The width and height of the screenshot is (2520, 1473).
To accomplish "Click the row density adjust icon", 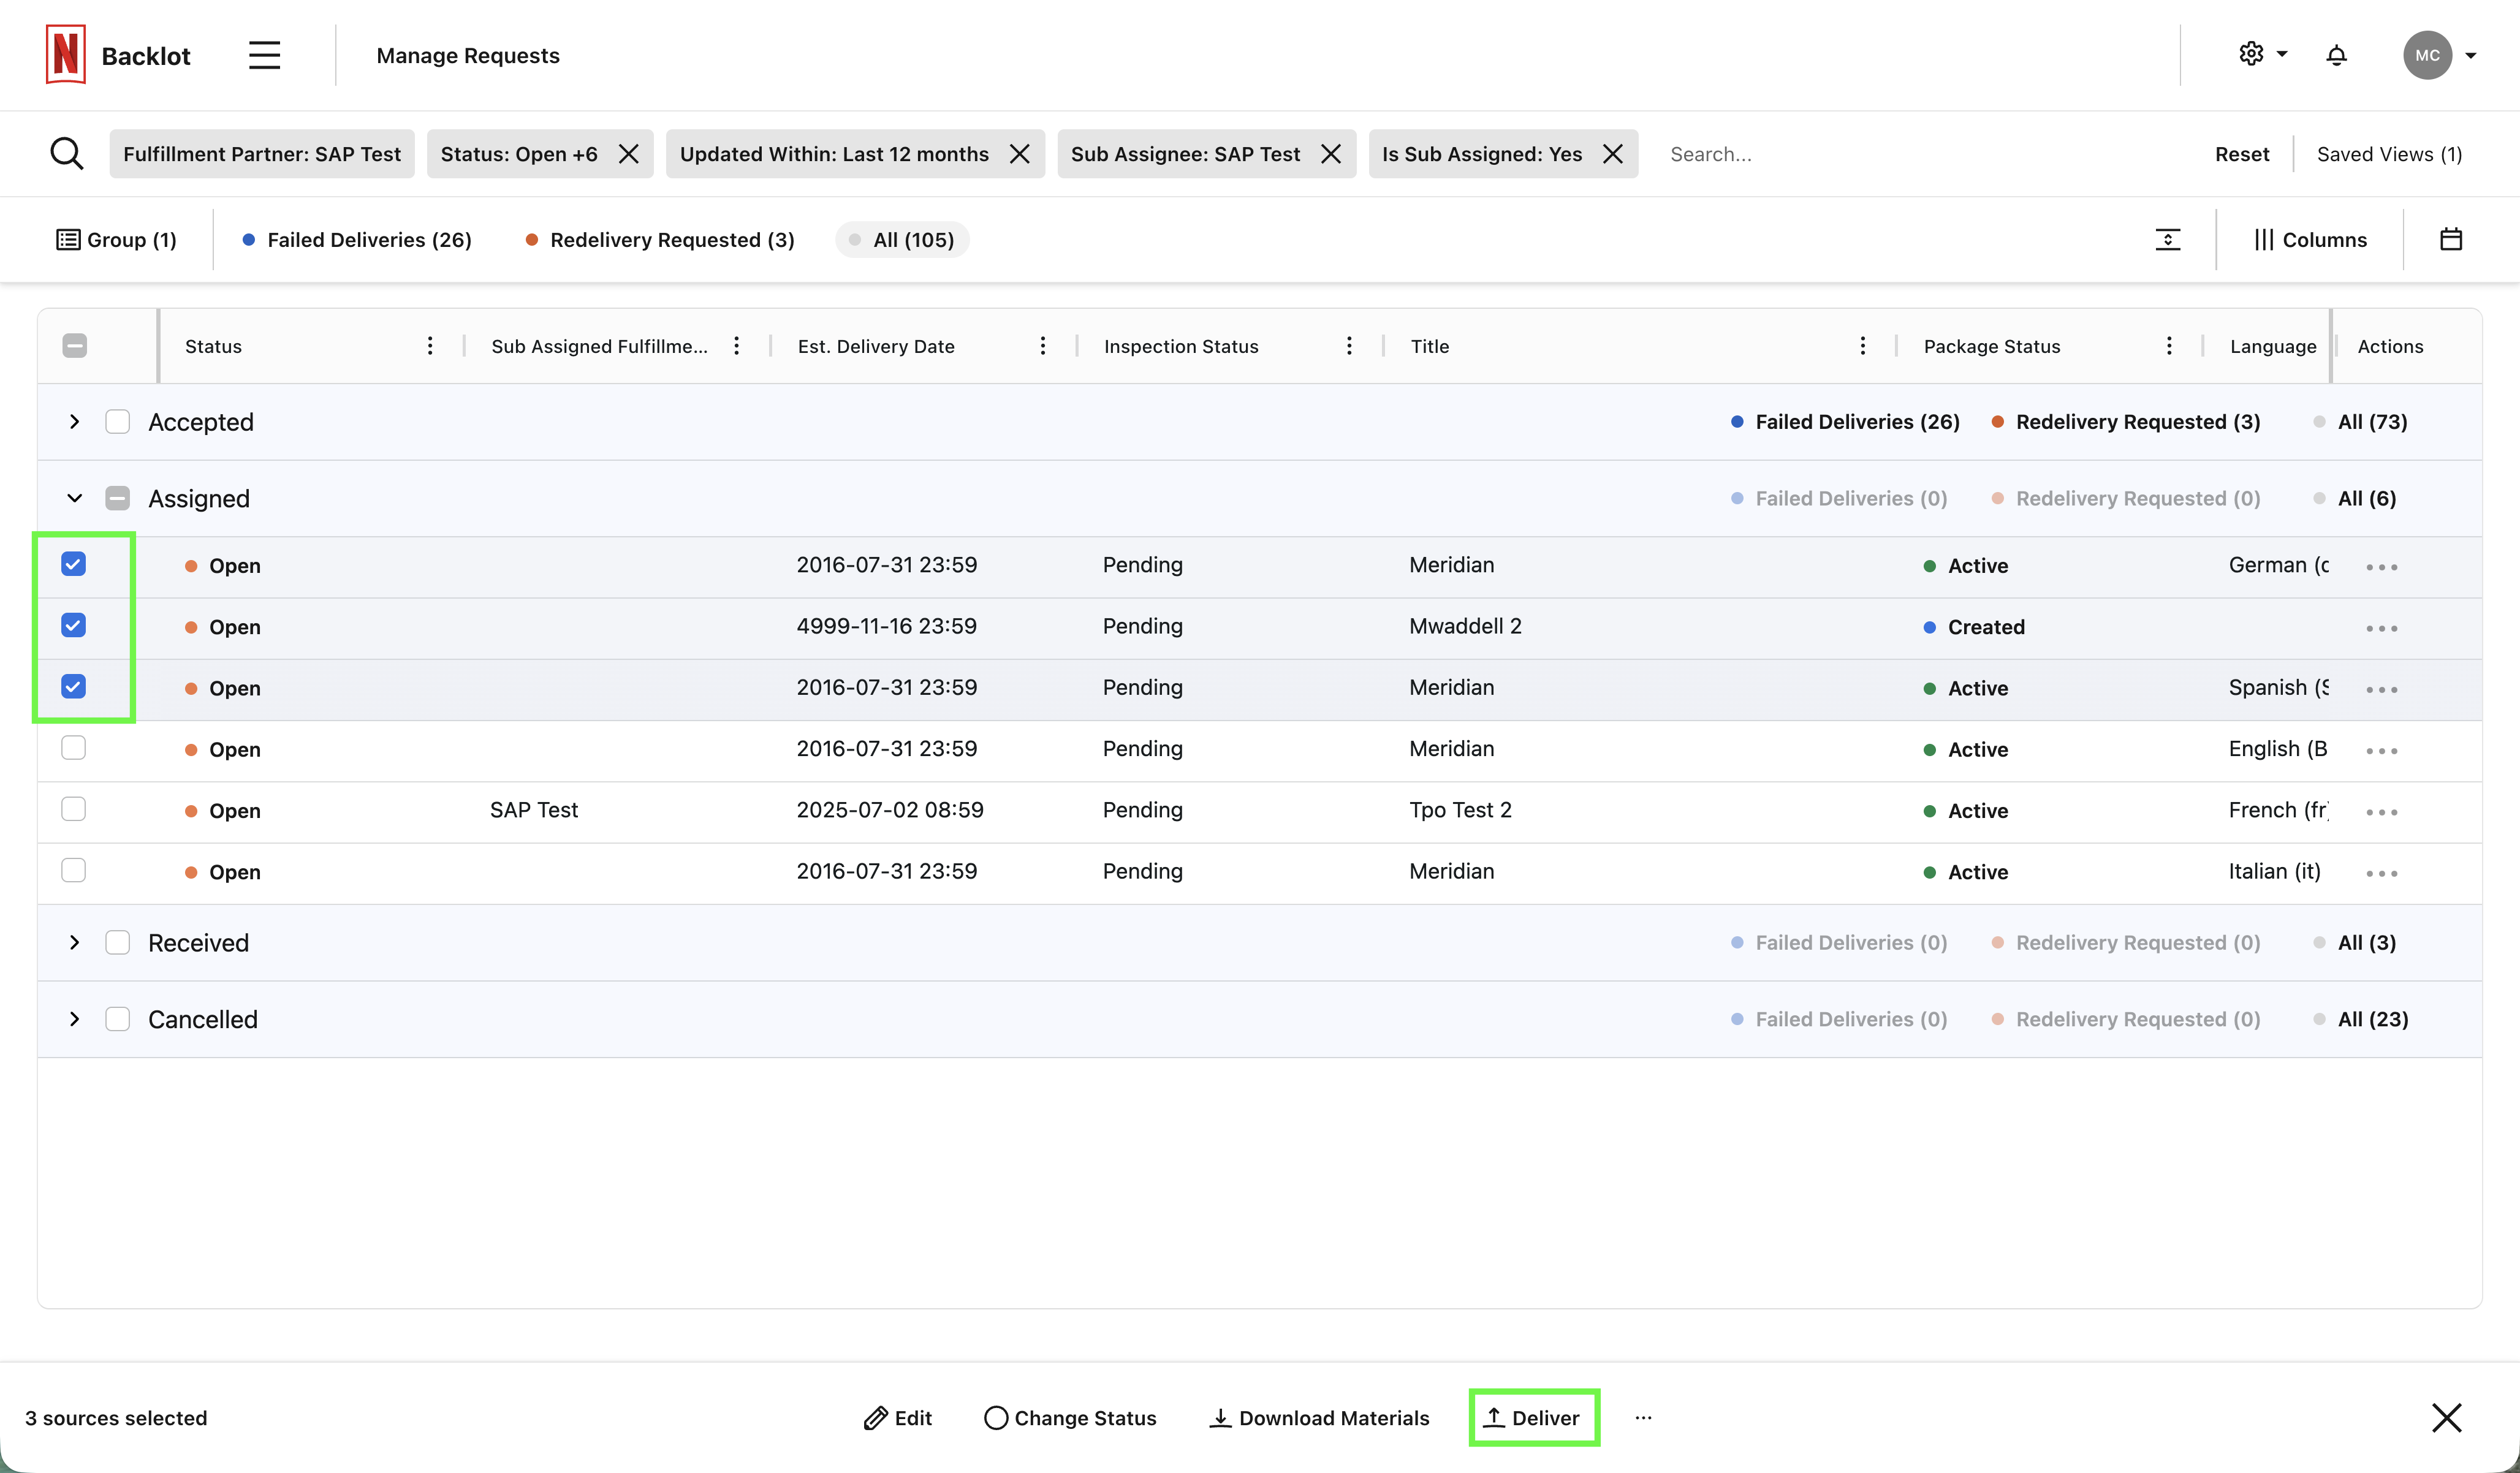I will pyautogui.click(x=2167, y=239).
